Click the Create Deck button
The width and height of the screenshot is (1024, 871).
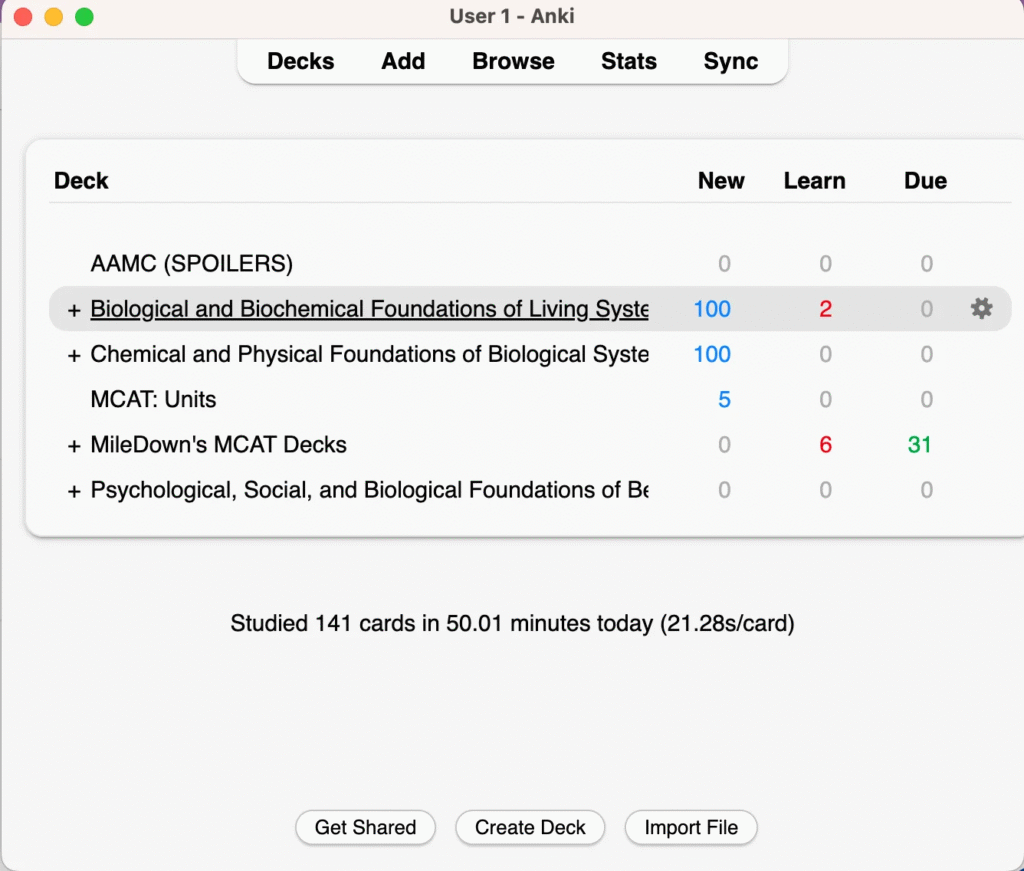click(x=530, y=827)
